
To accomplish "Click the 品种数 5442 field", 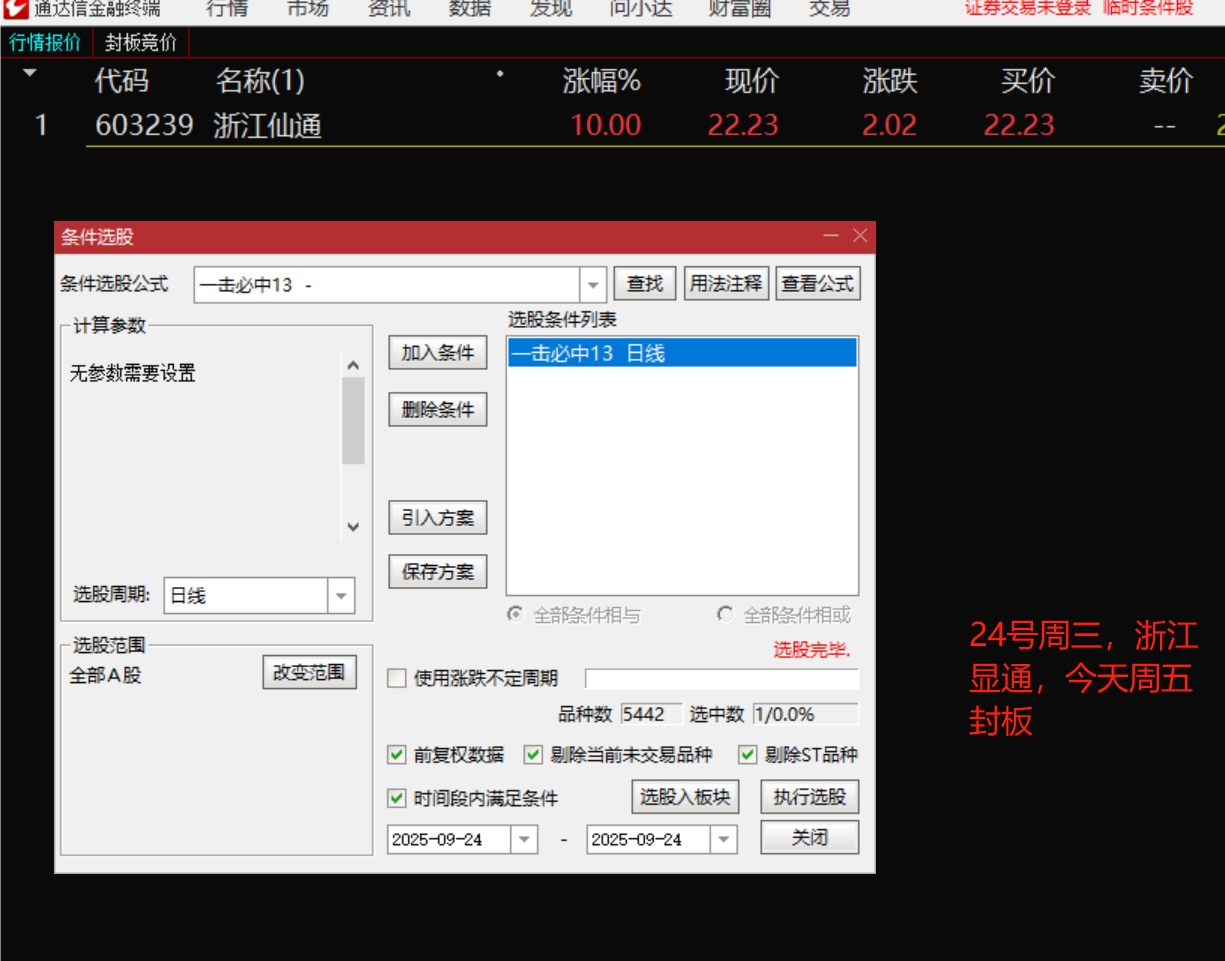I will [x=651, y=714].
